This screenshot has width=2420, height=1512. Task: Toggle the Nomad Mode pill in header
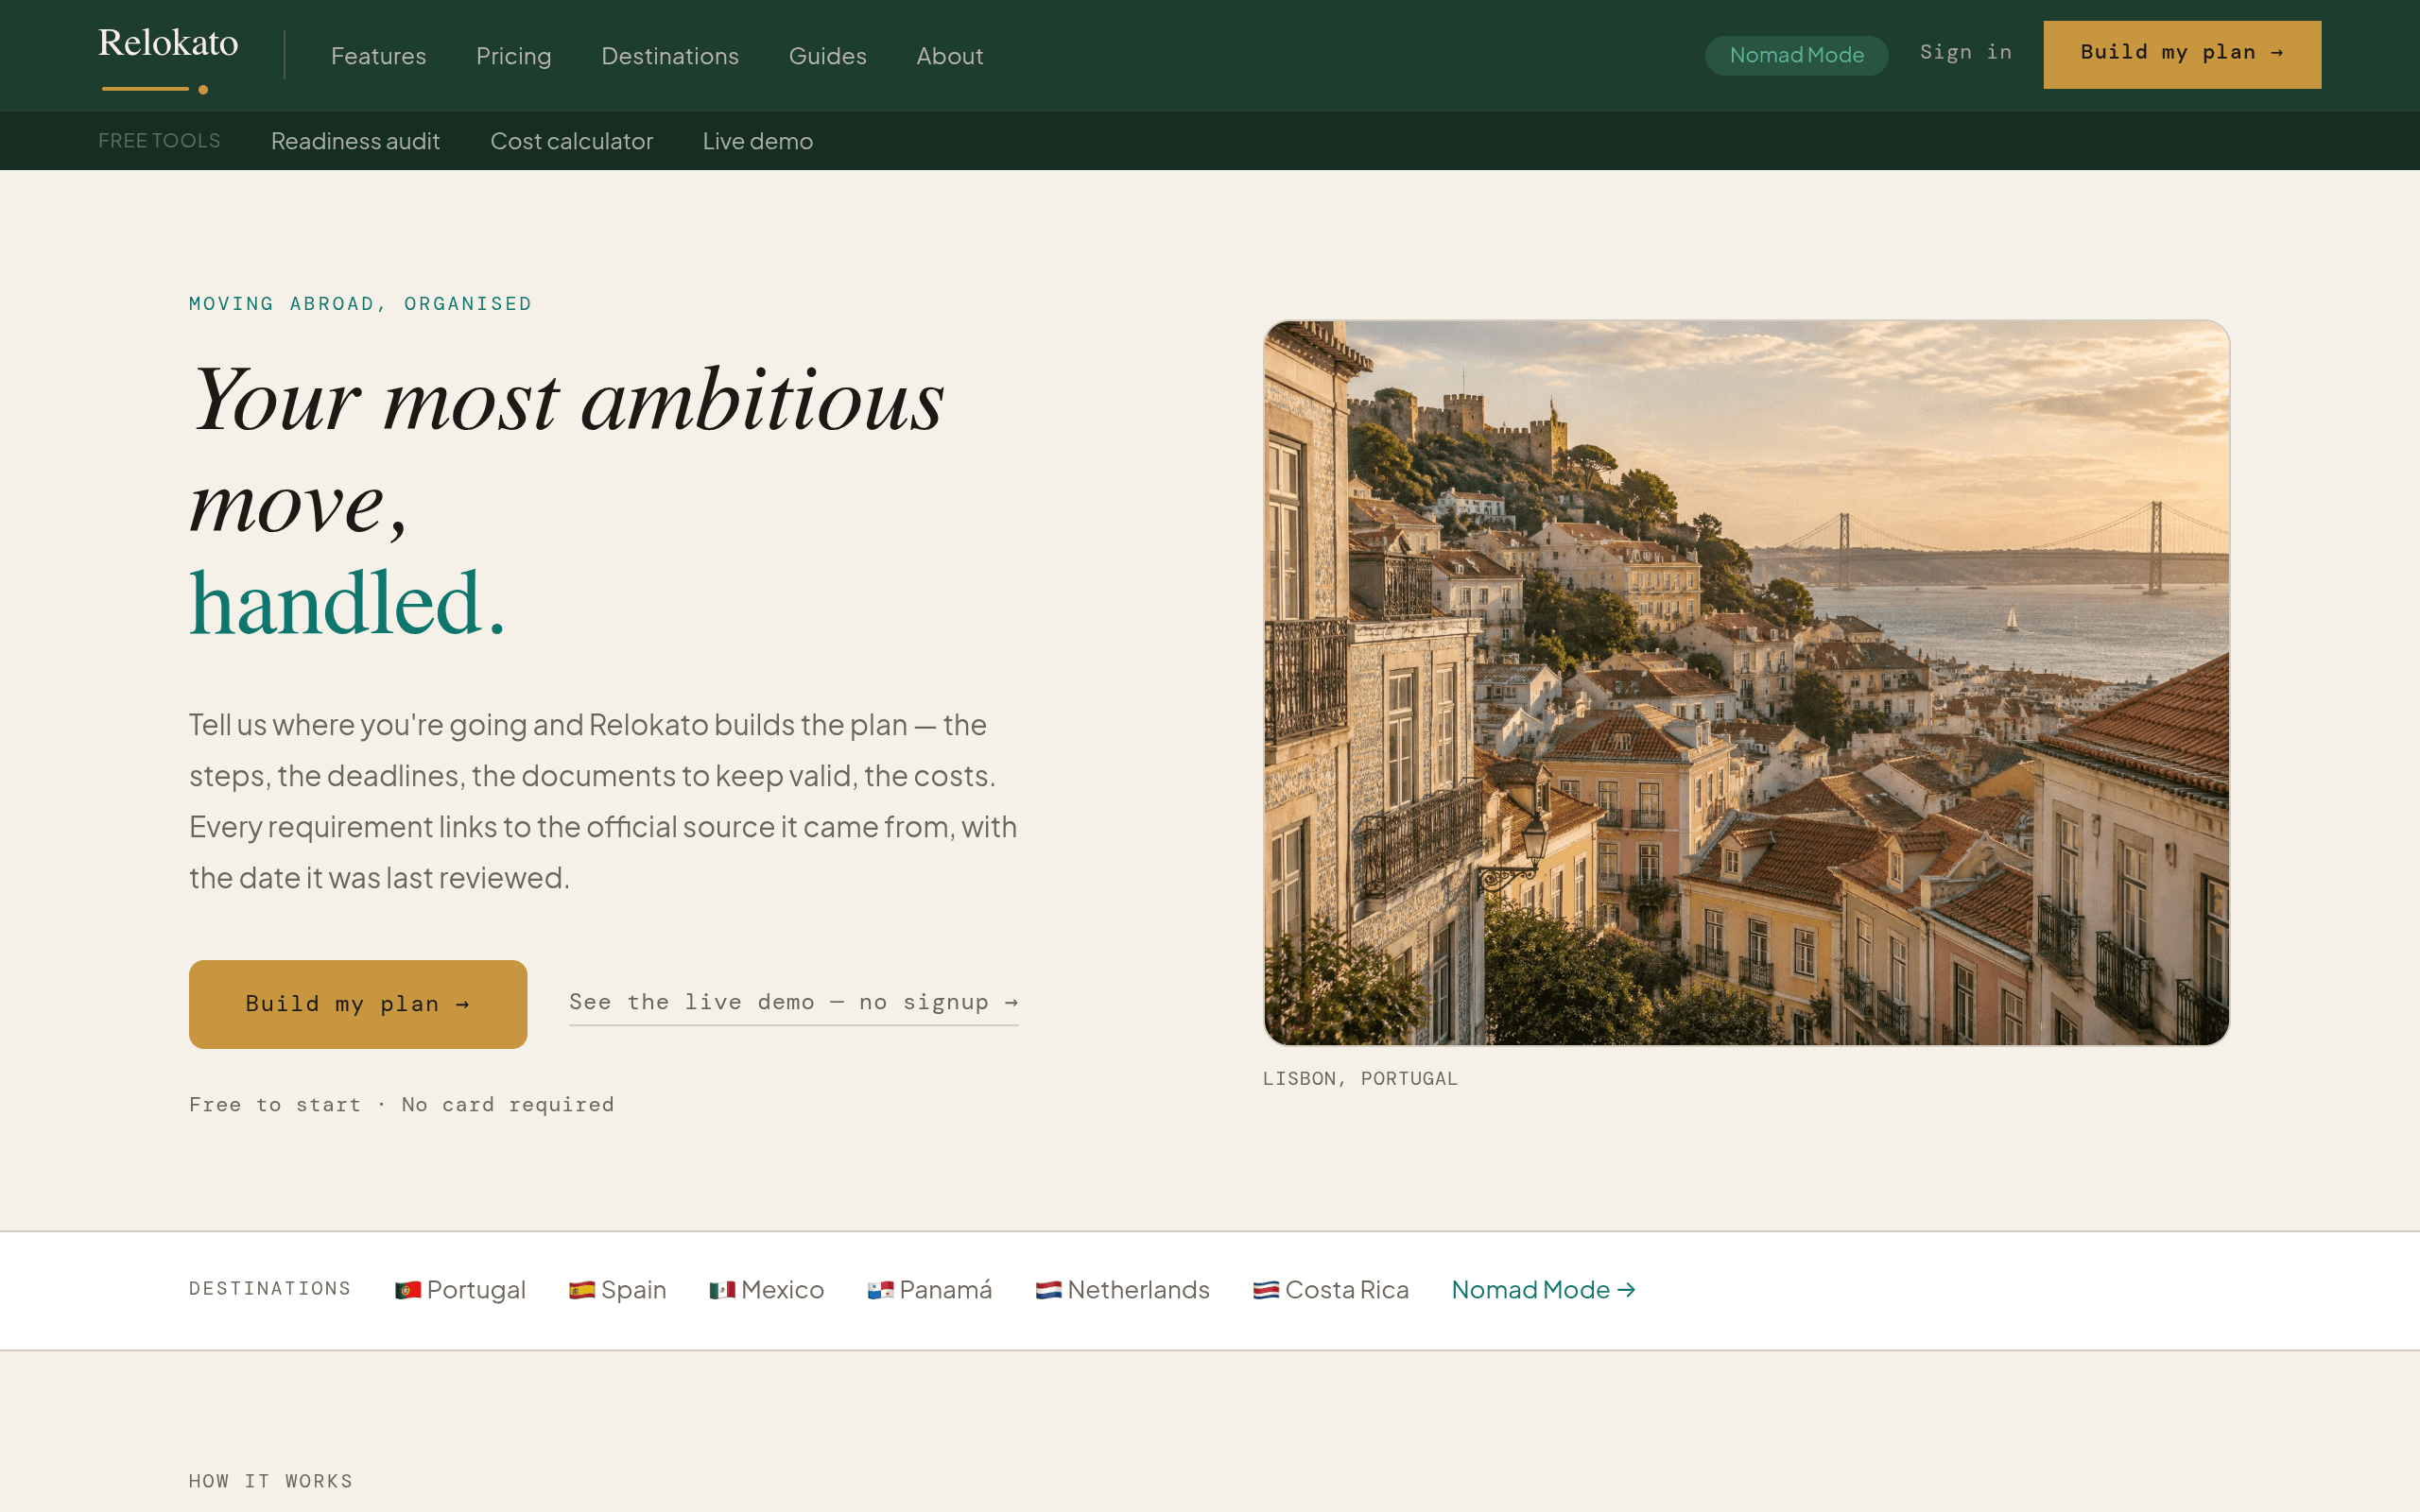pos(1796,55)
